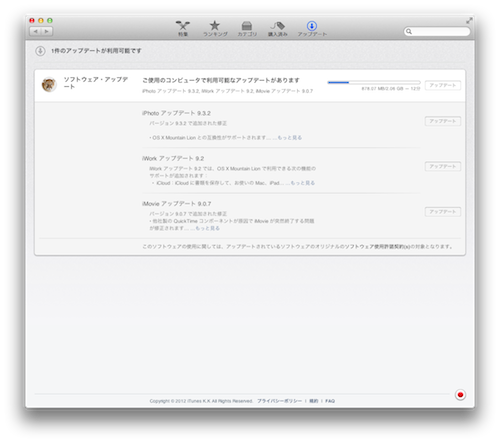Viewport: 500px width, 443px height.
Task: Click the green zoom window button
Action: click(x=50, y=21)
